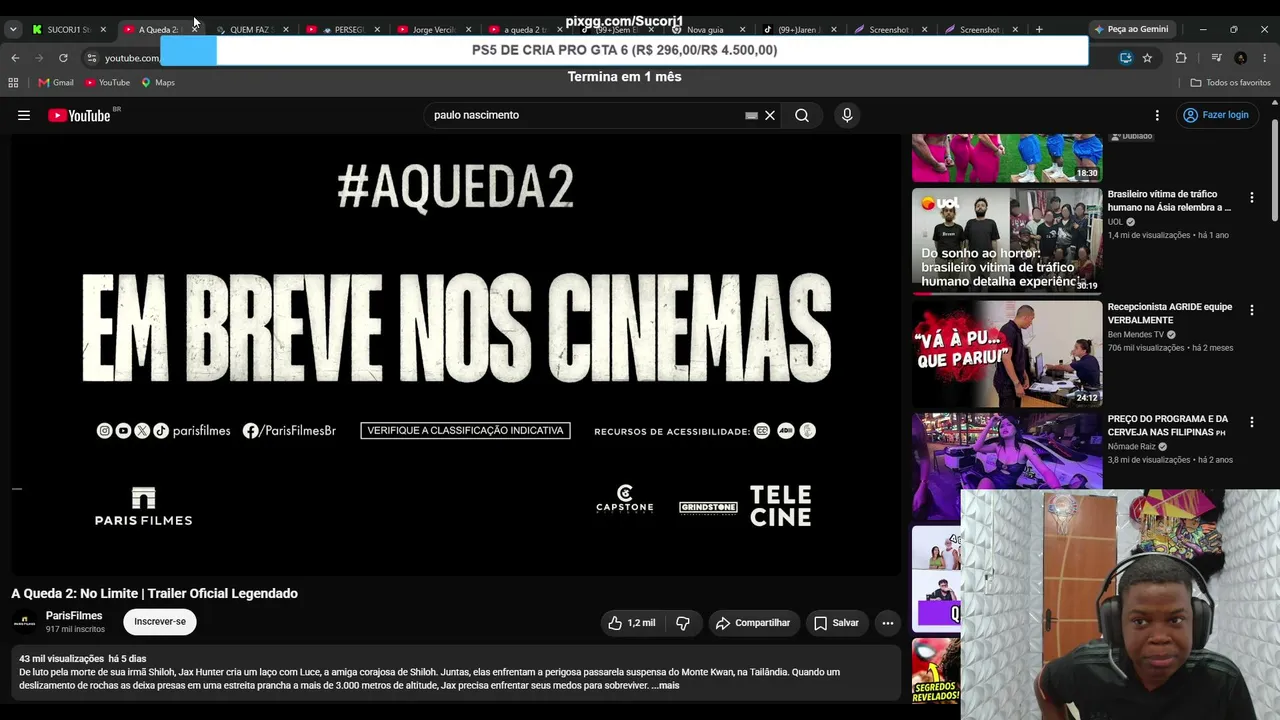Start voice search with the microphone
The image size is (1280, 720).
(847, 115)
